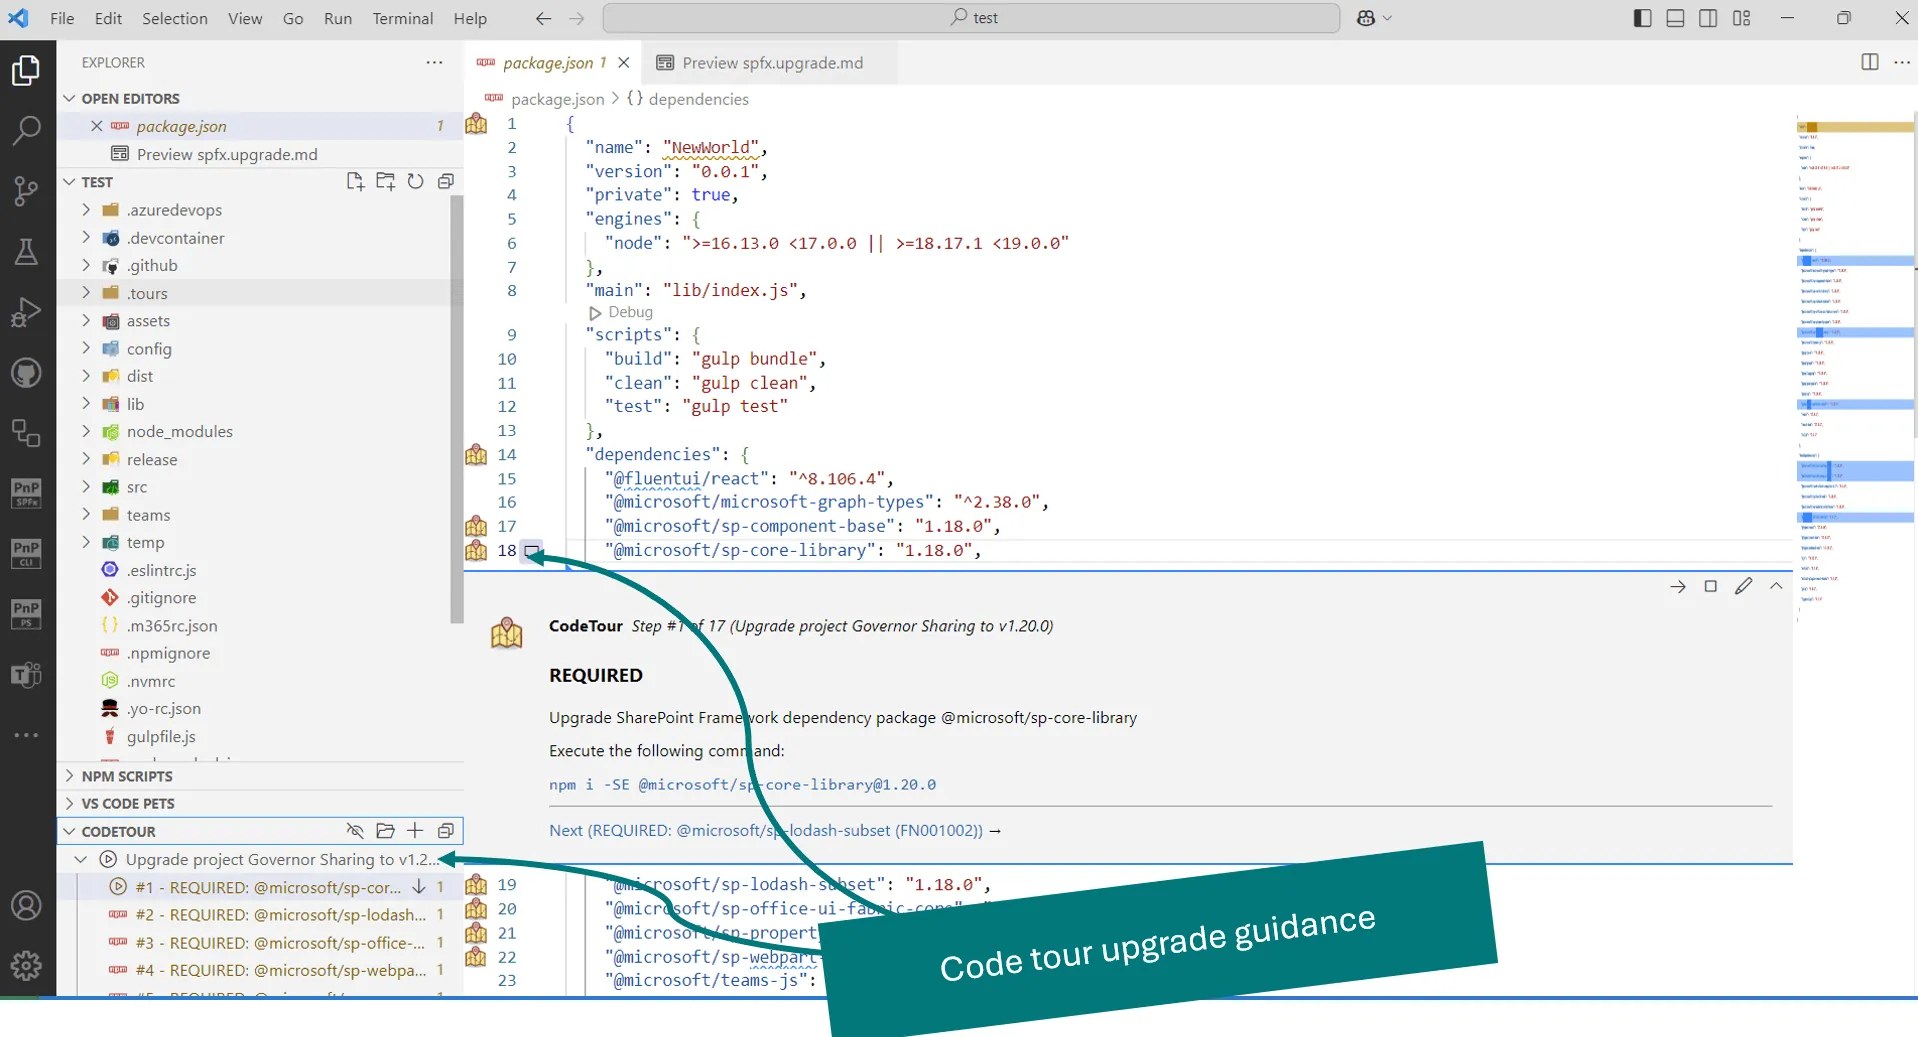This screenshot has width=1918, height=1037.
Task: Collapse all folders in the Explorer
Action: coord(446,181)
